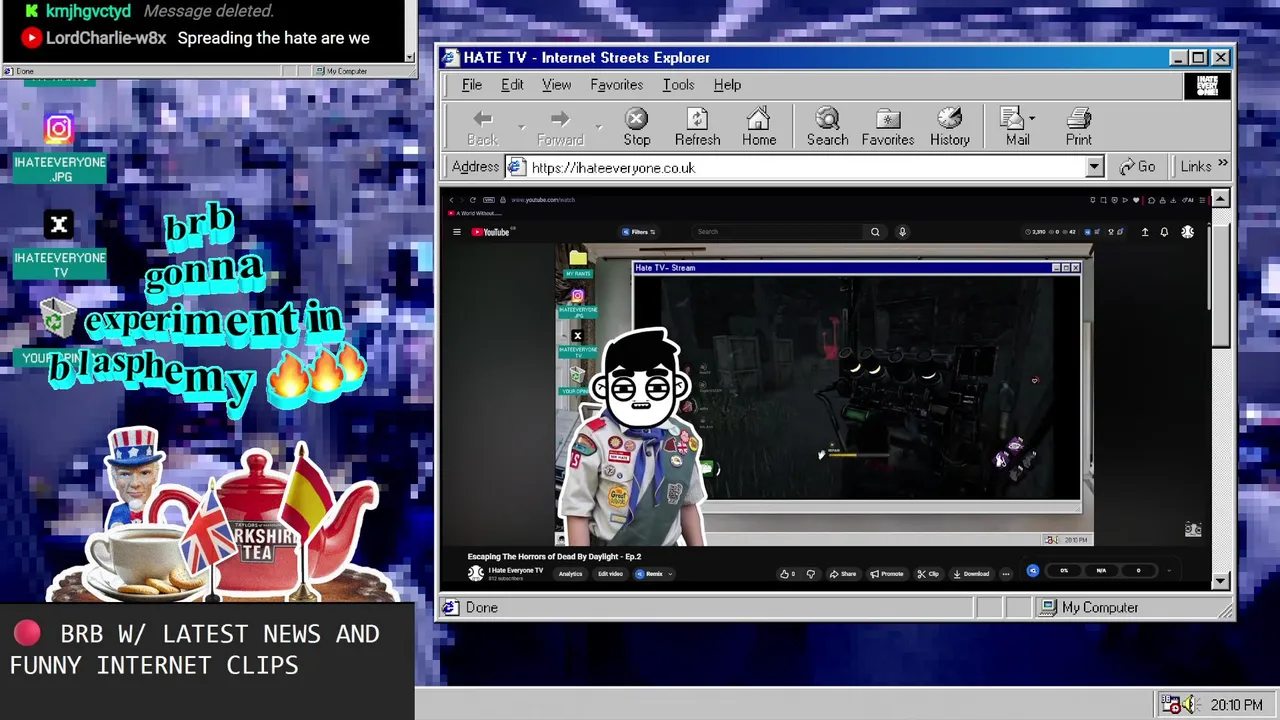Screen dimensions: 1280x720
Task: Click the vertical scrollbar down arrow
Action: [x=1221, y=581]
